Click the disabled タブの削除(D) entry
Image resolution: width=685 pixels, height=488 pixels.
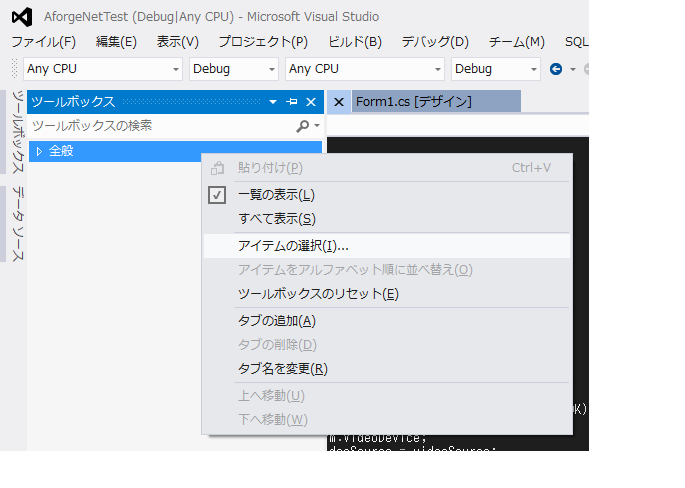[387, 345]
